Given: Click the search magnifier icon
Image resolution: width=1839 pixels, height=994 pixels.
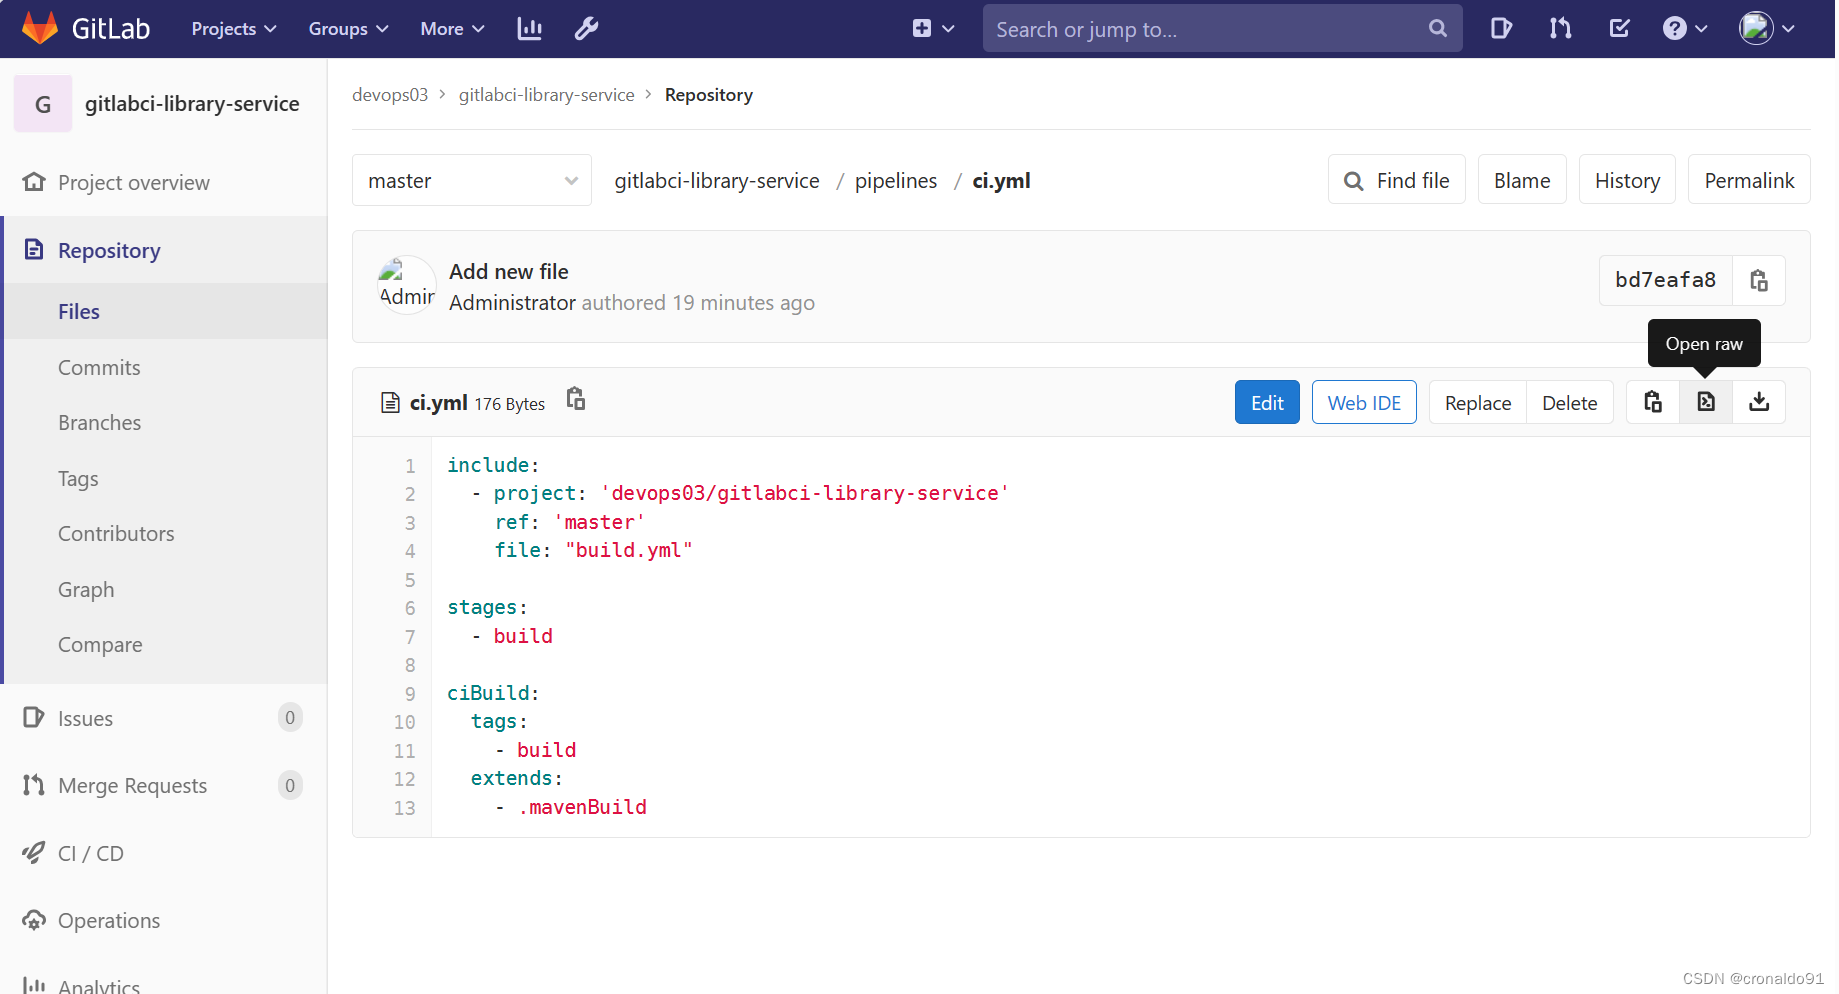Looking at the screenshot, I should [1437, 29].
